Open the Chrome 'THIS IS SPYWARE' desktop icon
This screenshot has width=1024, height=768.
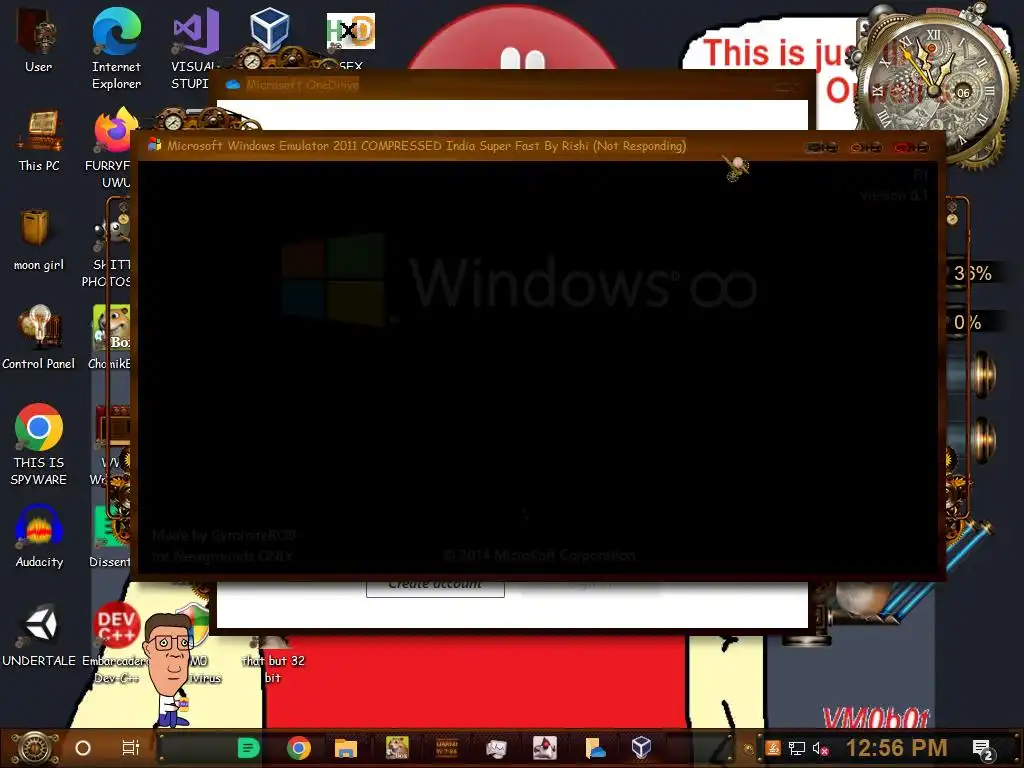click(39, 445)
